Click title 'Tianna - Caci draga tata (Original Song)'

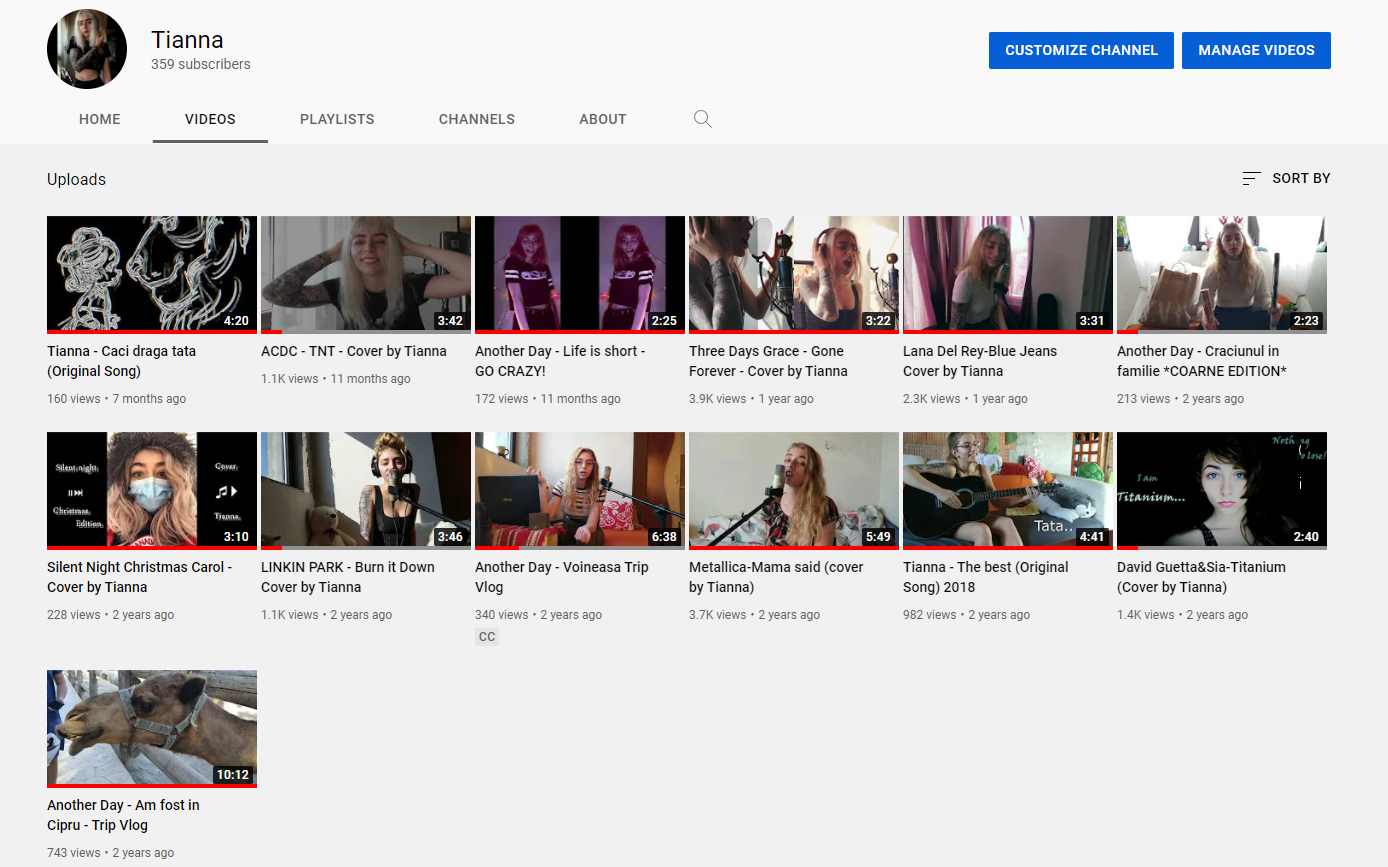[x=122, y=361]
